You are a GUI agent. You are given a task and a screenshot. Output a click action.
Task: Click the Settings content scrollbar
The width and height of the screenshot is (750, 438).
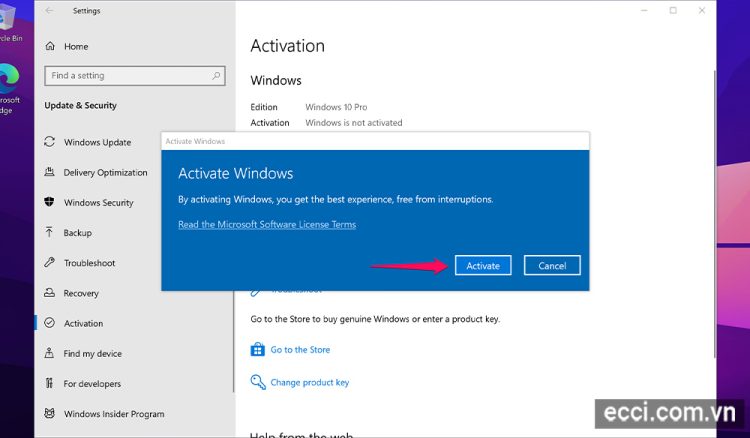[x=715, y=213]
